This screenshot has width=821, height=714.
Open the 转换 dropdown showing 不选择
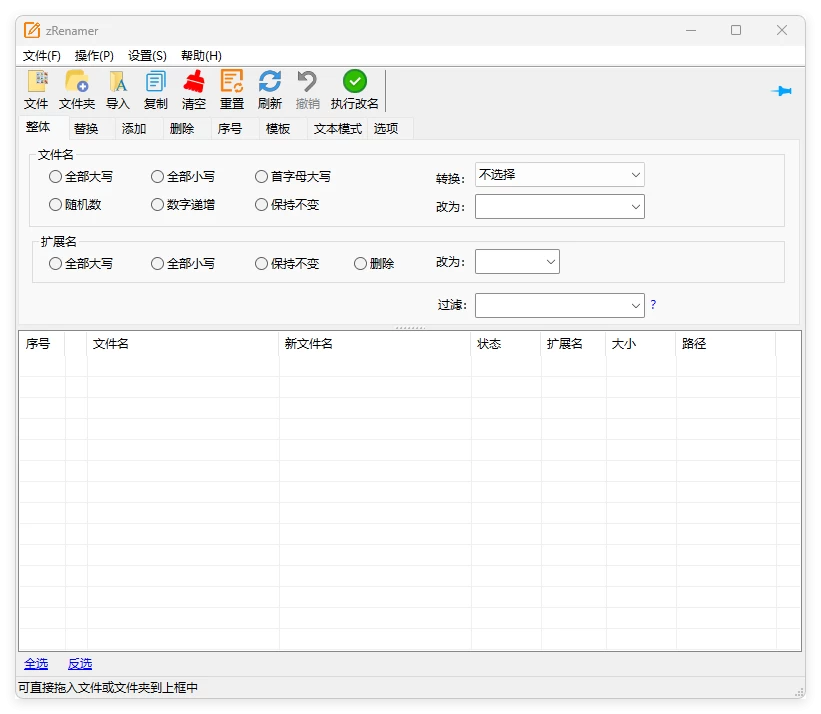pyautogui.click(x=559, y=174)
